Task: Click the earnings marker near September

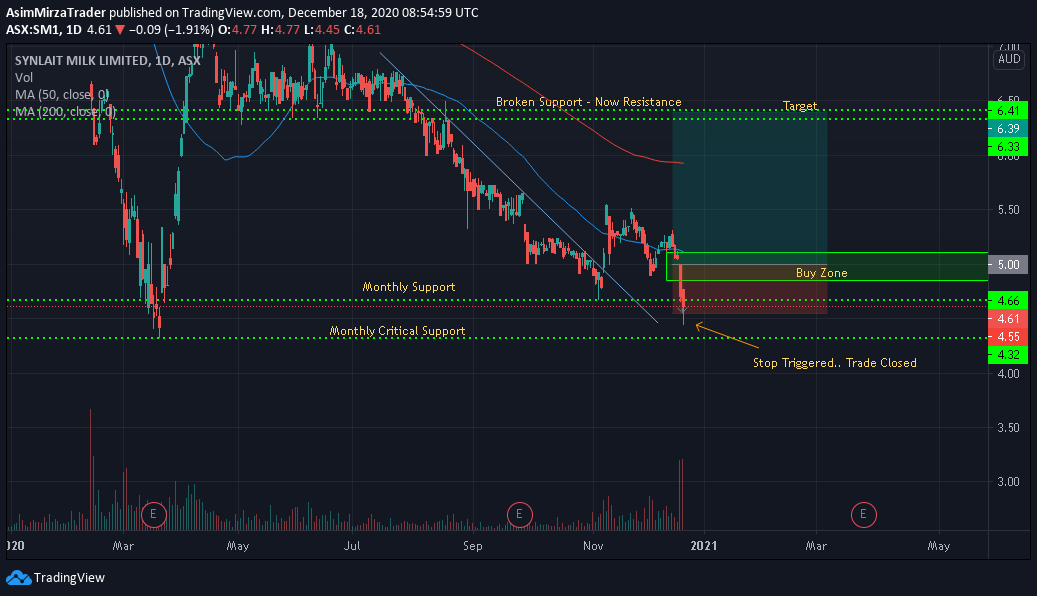Action: (x=519, y=514)
